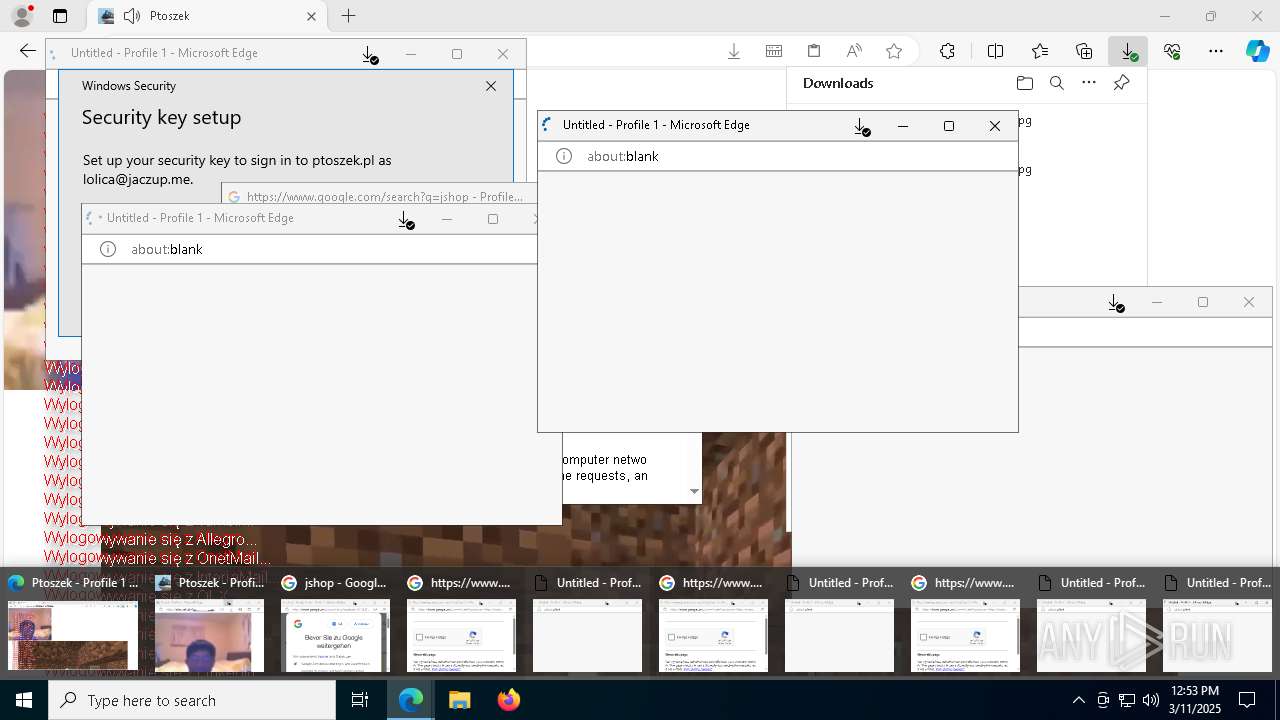The image size is (1280, 720).
Task: Close the right partial Edge window
Action: pos(1249,302)
